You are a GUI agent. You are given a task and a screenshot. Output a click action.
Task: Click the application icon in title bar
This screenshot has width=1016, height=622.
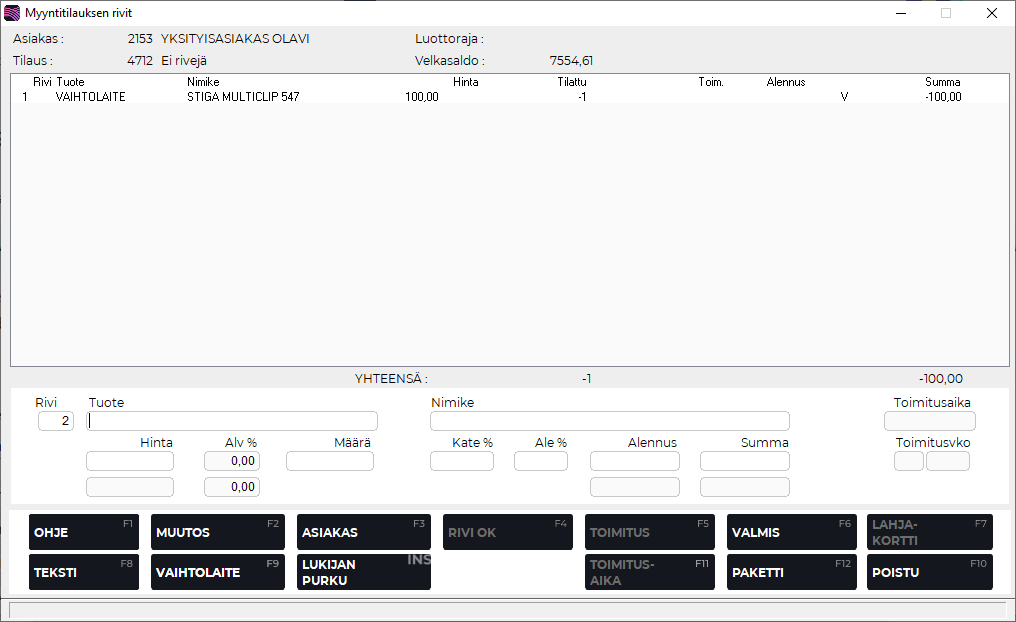pos(12,13)
